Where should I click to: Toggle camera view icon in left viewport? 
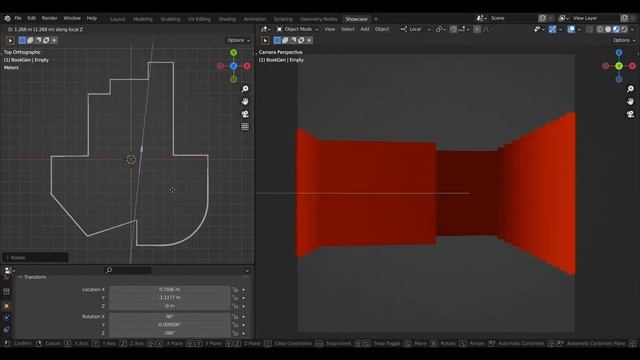pyautogui.click(x=245, y=114)
